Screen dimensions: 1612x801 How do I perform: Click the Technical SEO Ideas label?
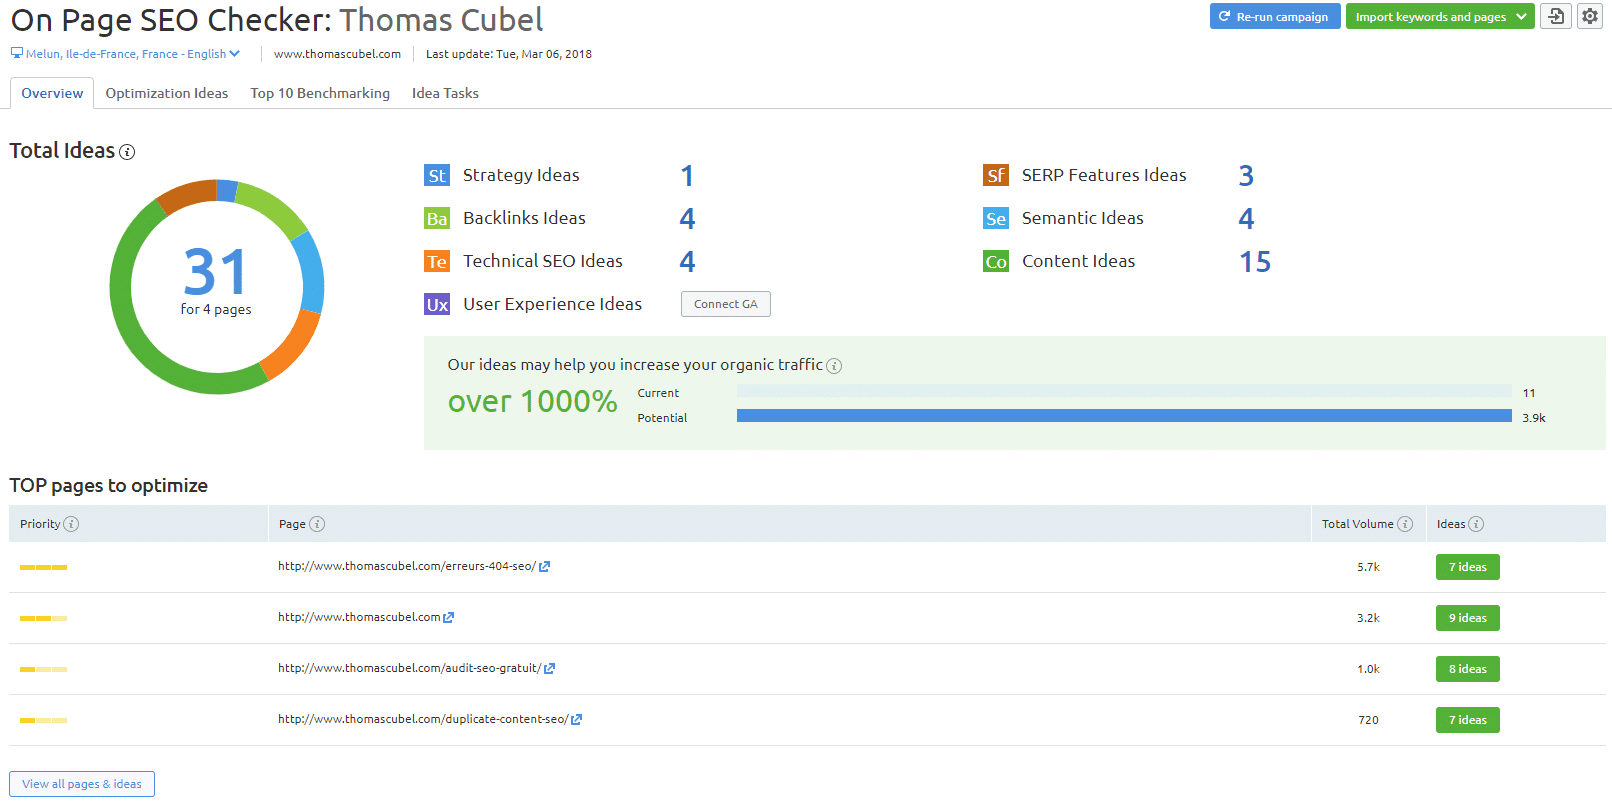click(543, 261)
